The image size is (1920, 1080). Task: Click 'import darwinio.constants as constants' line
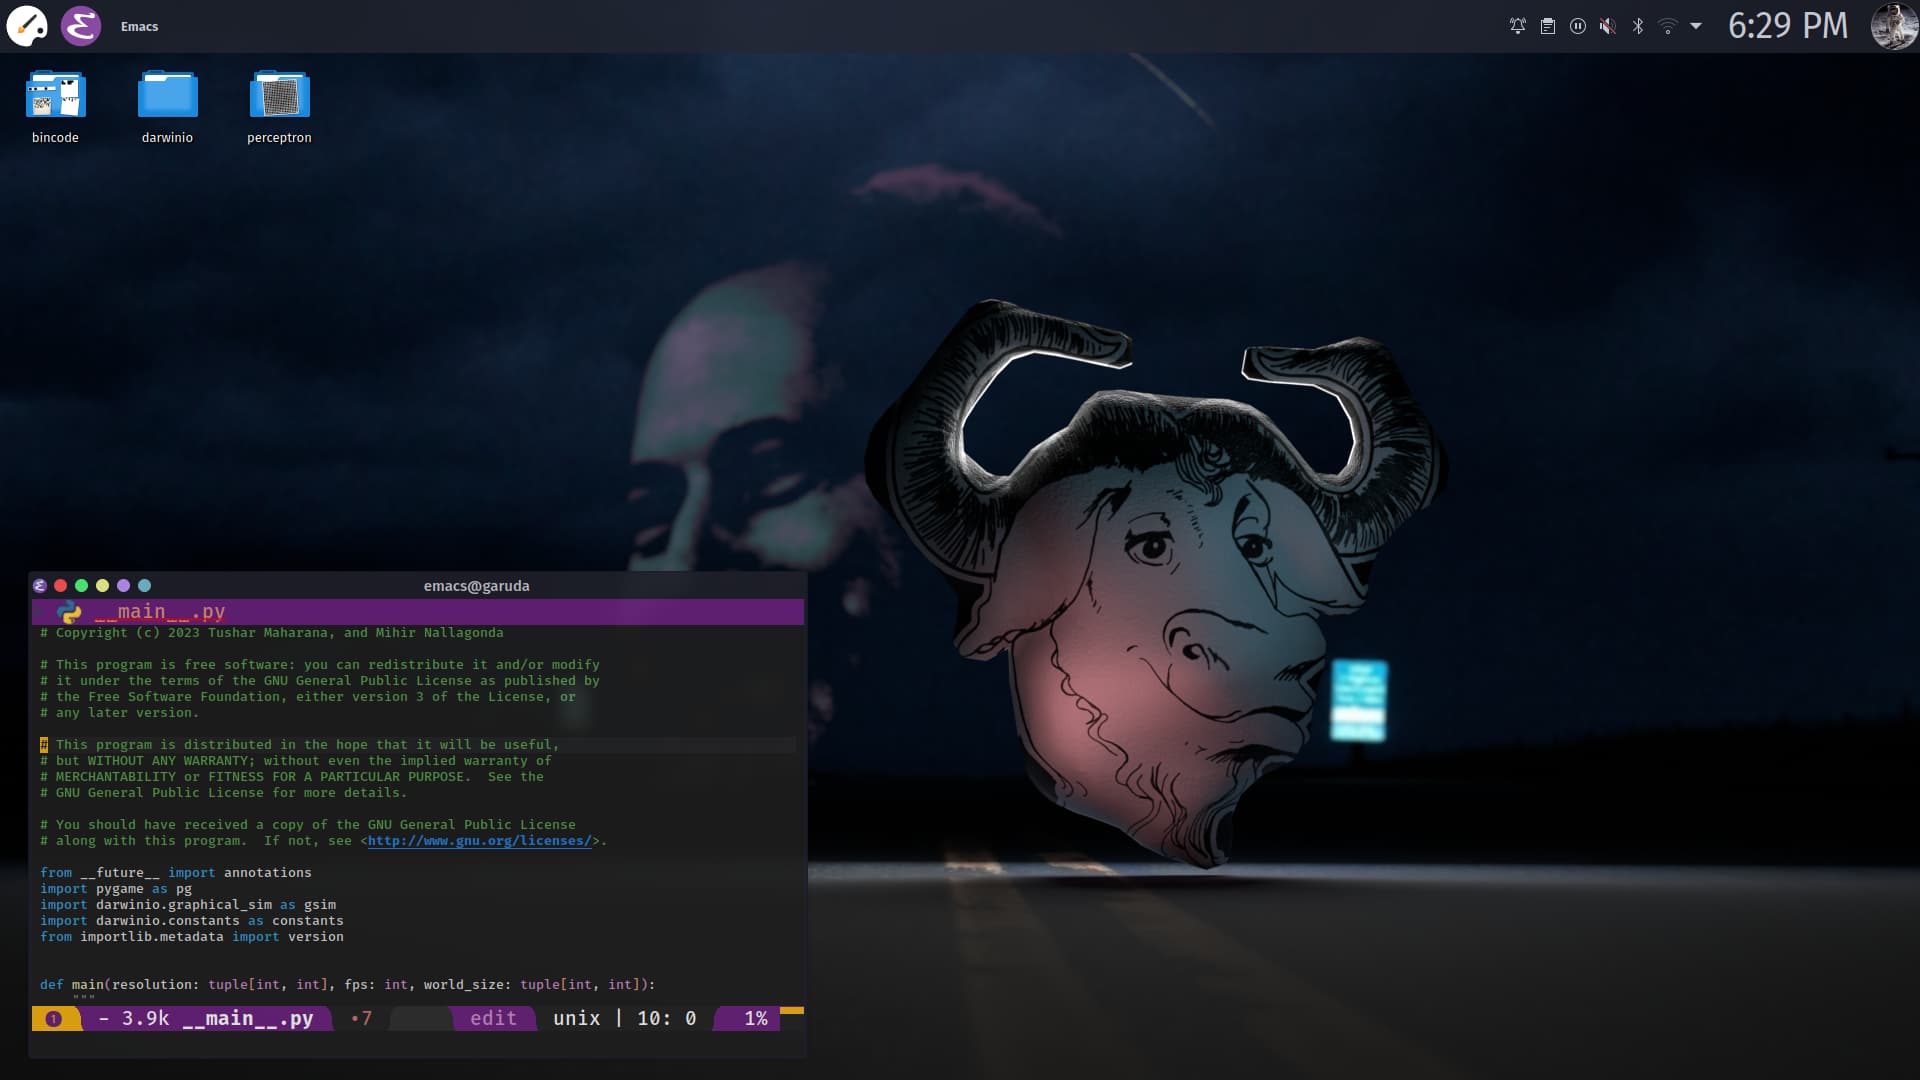coord(192,921)
